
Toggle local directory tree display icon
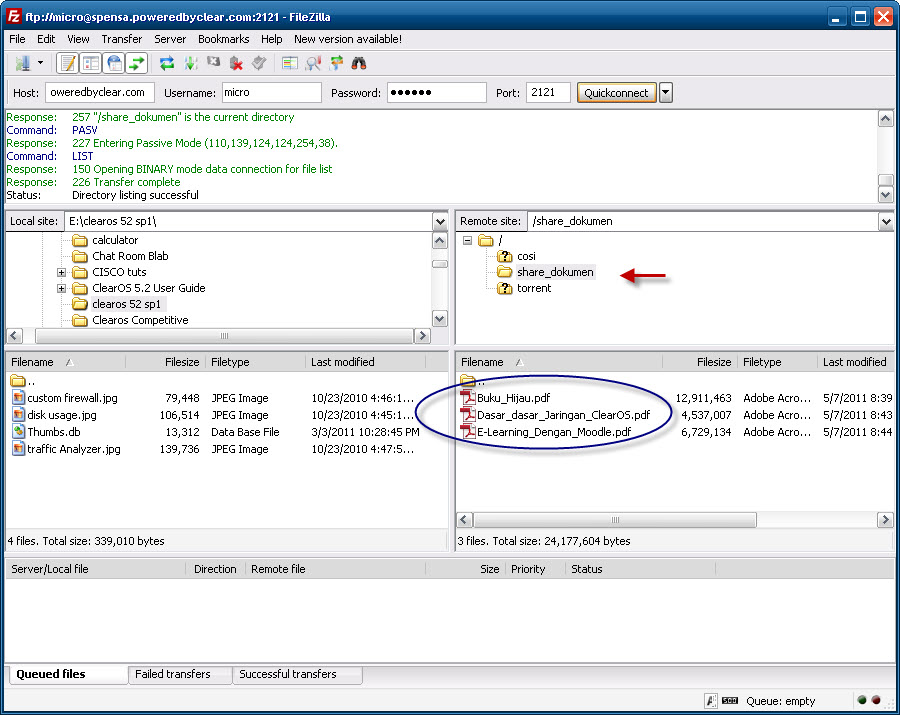[x=91, y=63]
